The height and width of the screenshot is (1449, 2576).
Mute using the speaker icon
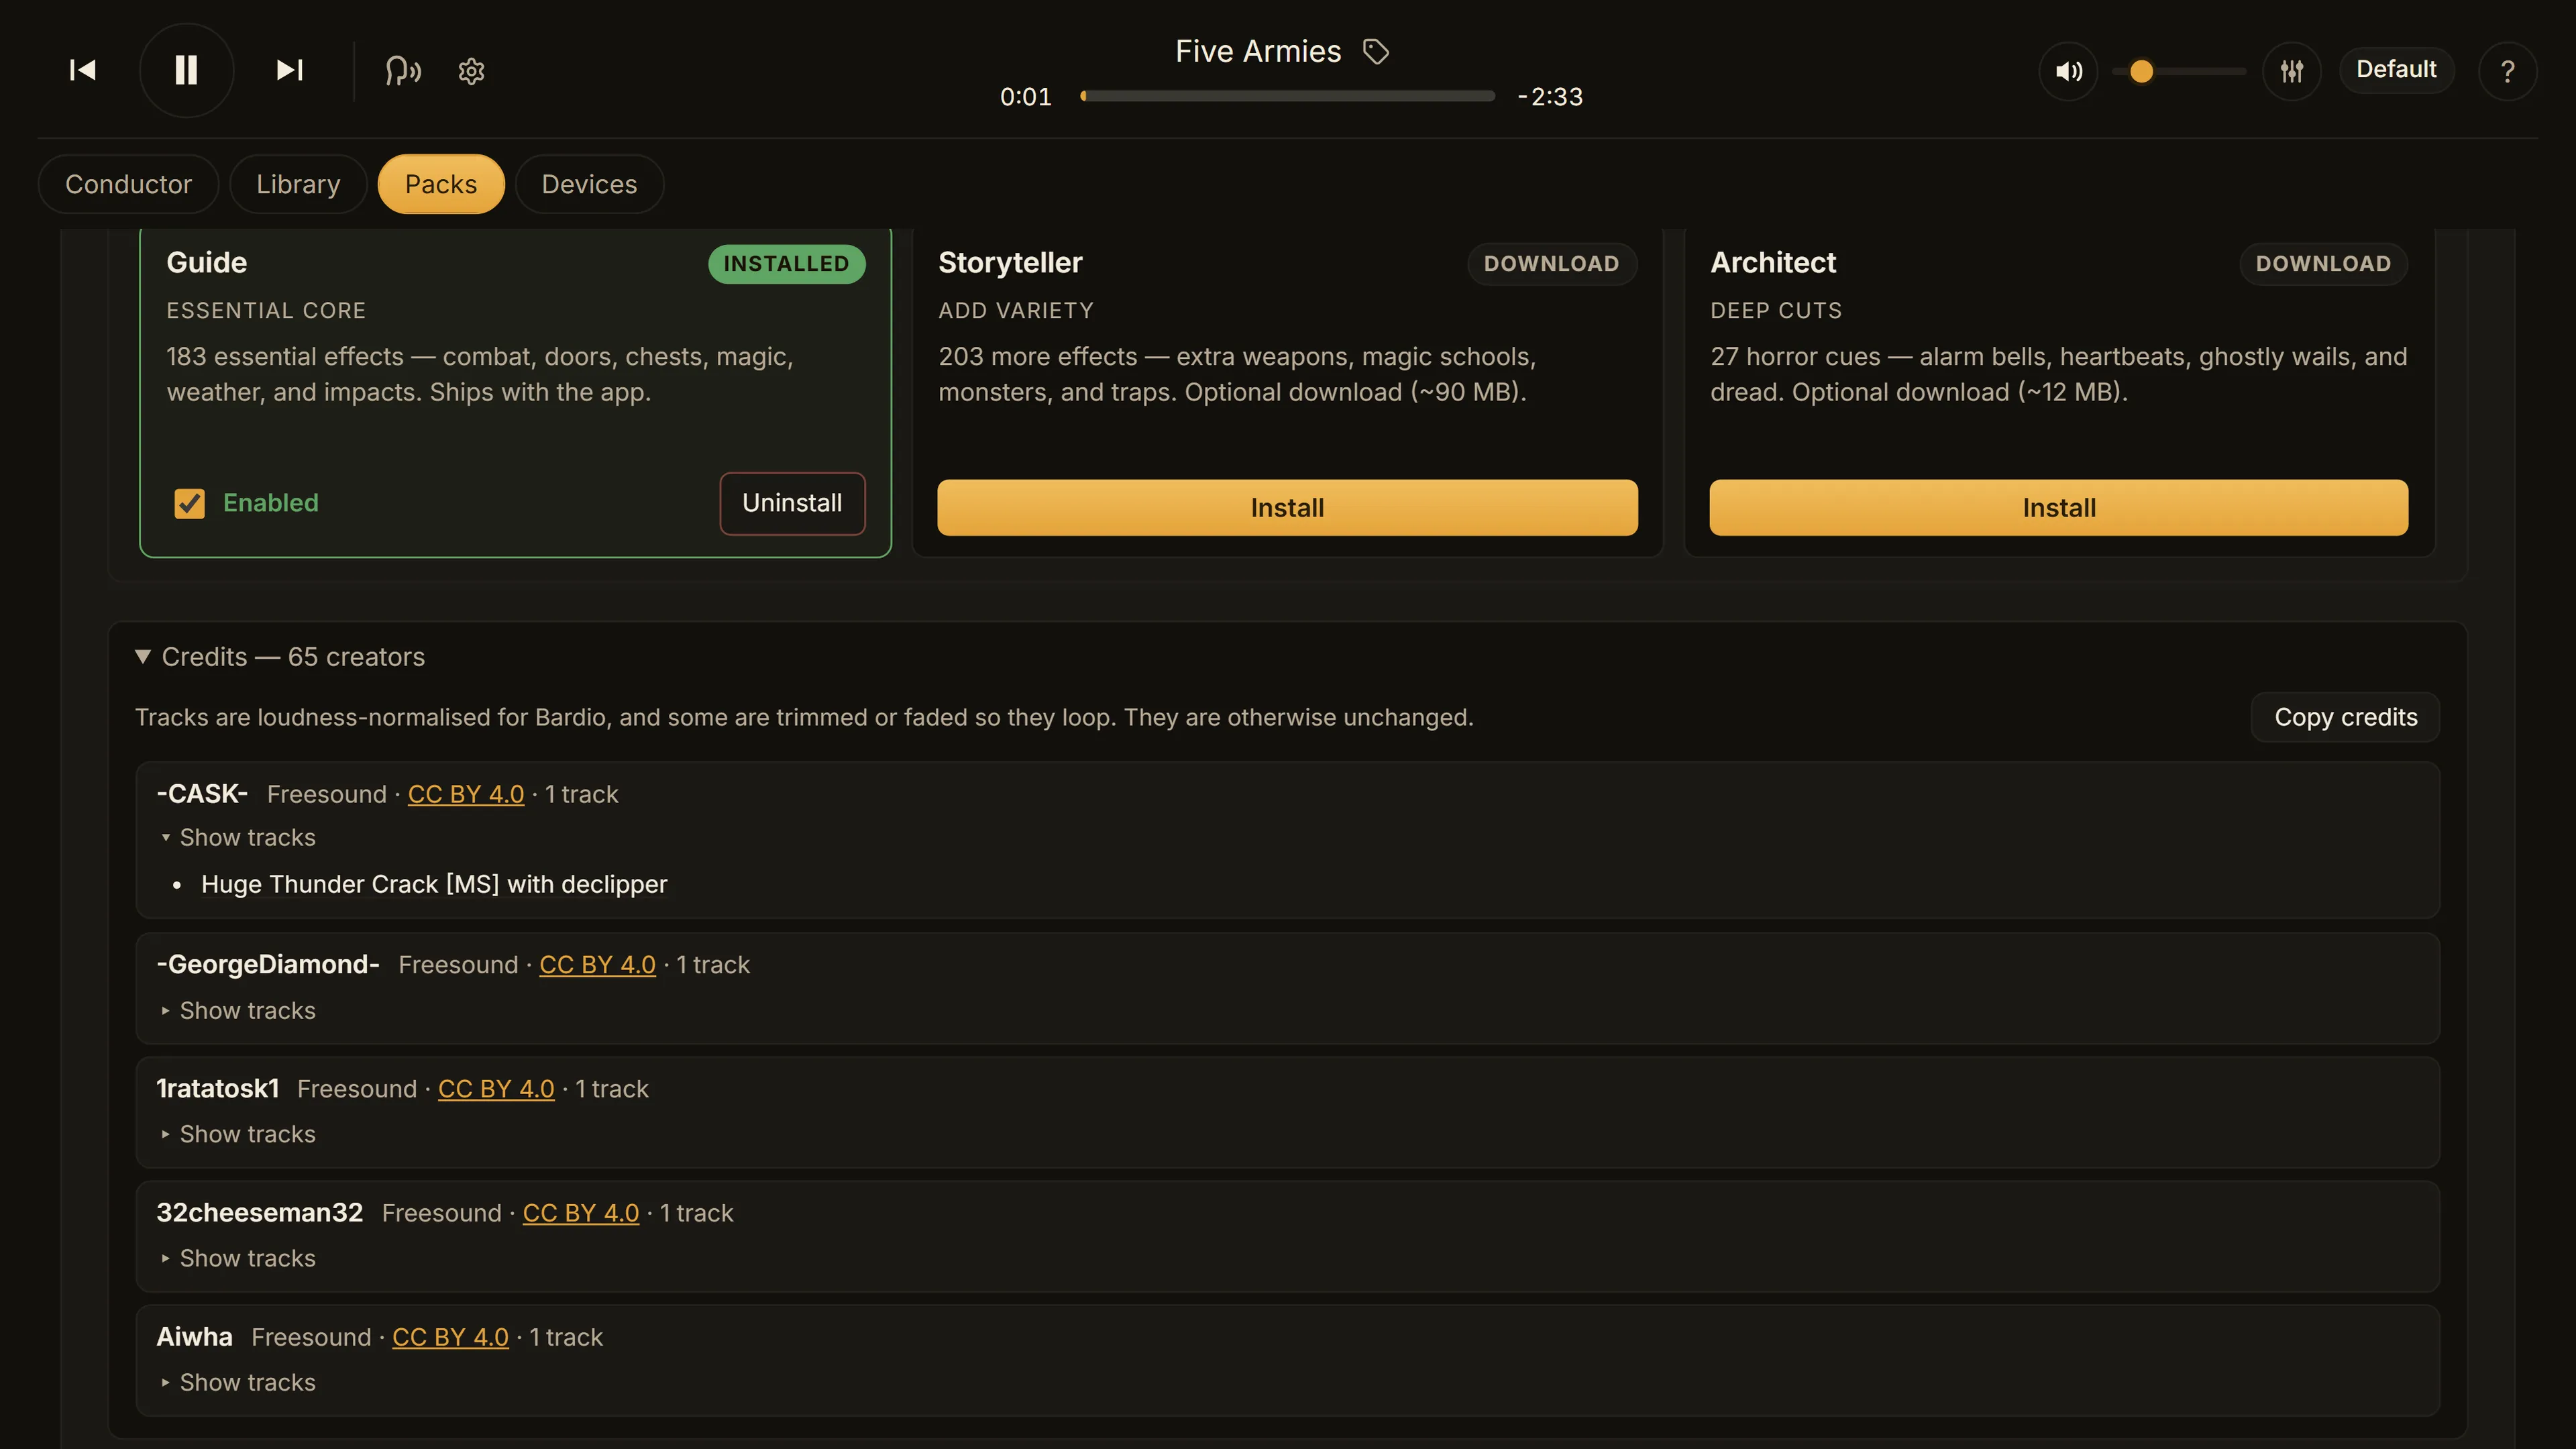pos(2069,71)
